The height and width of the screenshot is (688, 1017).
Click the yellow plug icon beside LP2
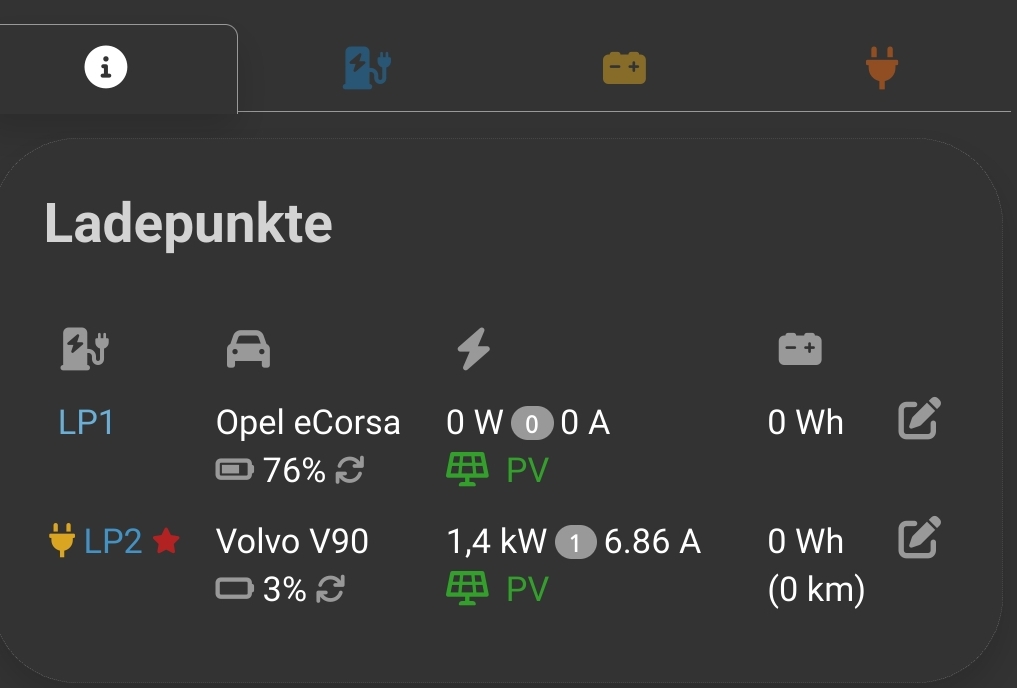[62, 542]
